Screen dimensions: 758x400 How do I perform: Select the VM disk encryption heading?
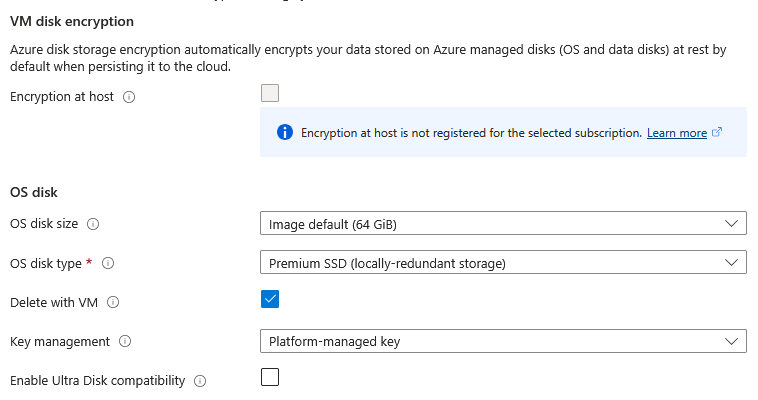coord(72,22)
